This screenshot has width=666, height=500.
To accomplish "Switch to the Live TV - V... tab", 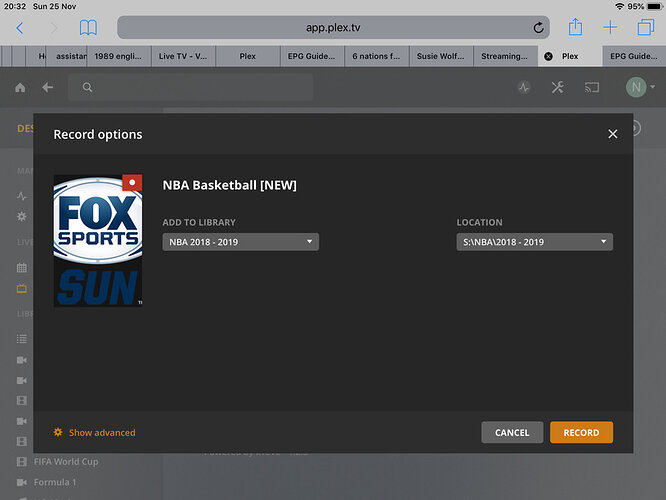I will point(183,56).
